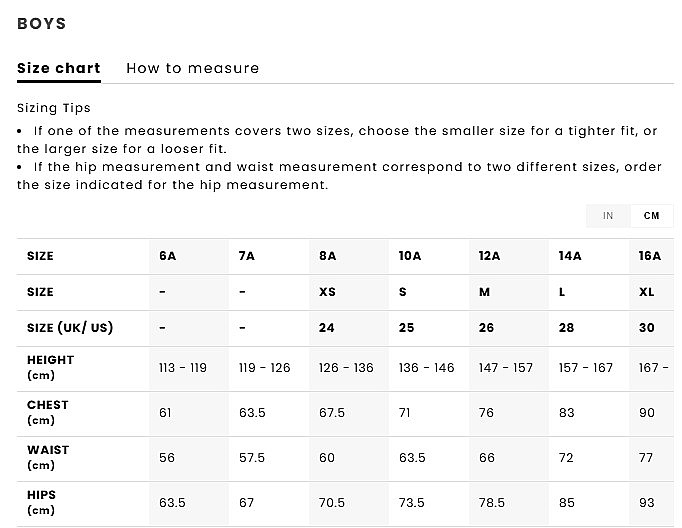Click the 10A size column header
The image size is (682, 528).
(x=410, y=256)
